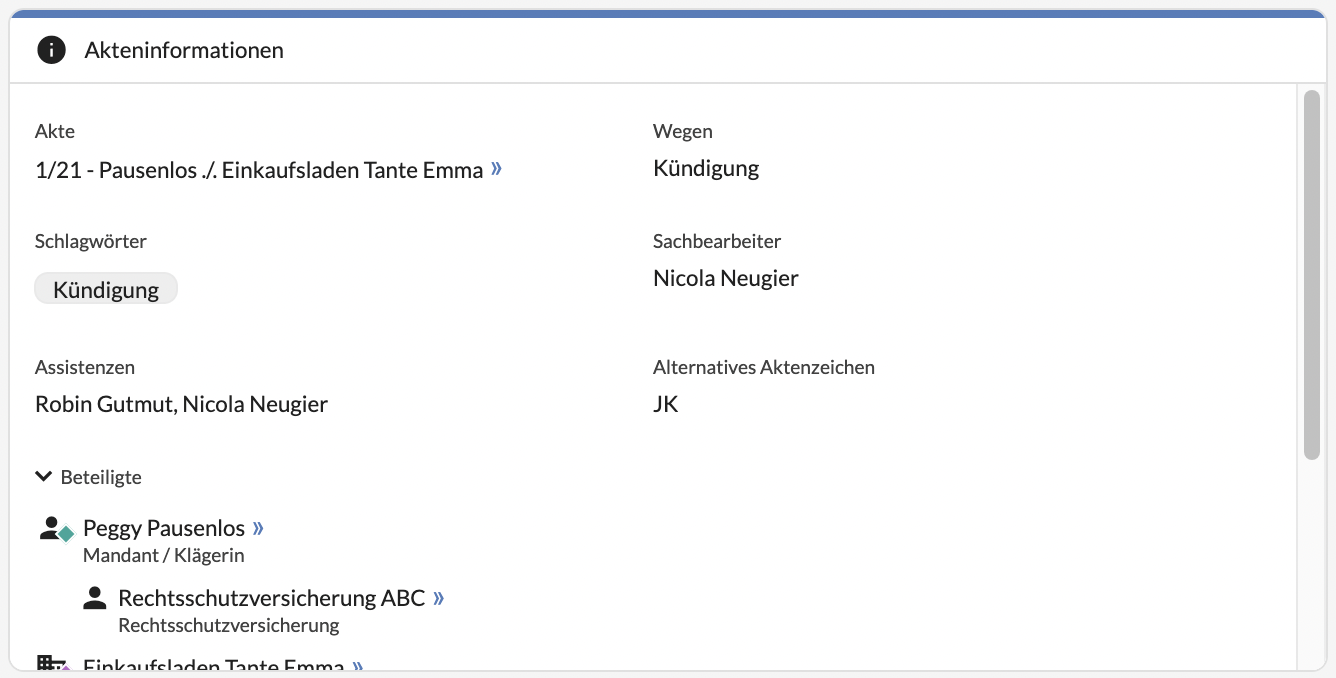Open the Rechtsschutzversicherung ABC entry
The height and width of the screenshot is (678, 1336).
tap(271, 599)
